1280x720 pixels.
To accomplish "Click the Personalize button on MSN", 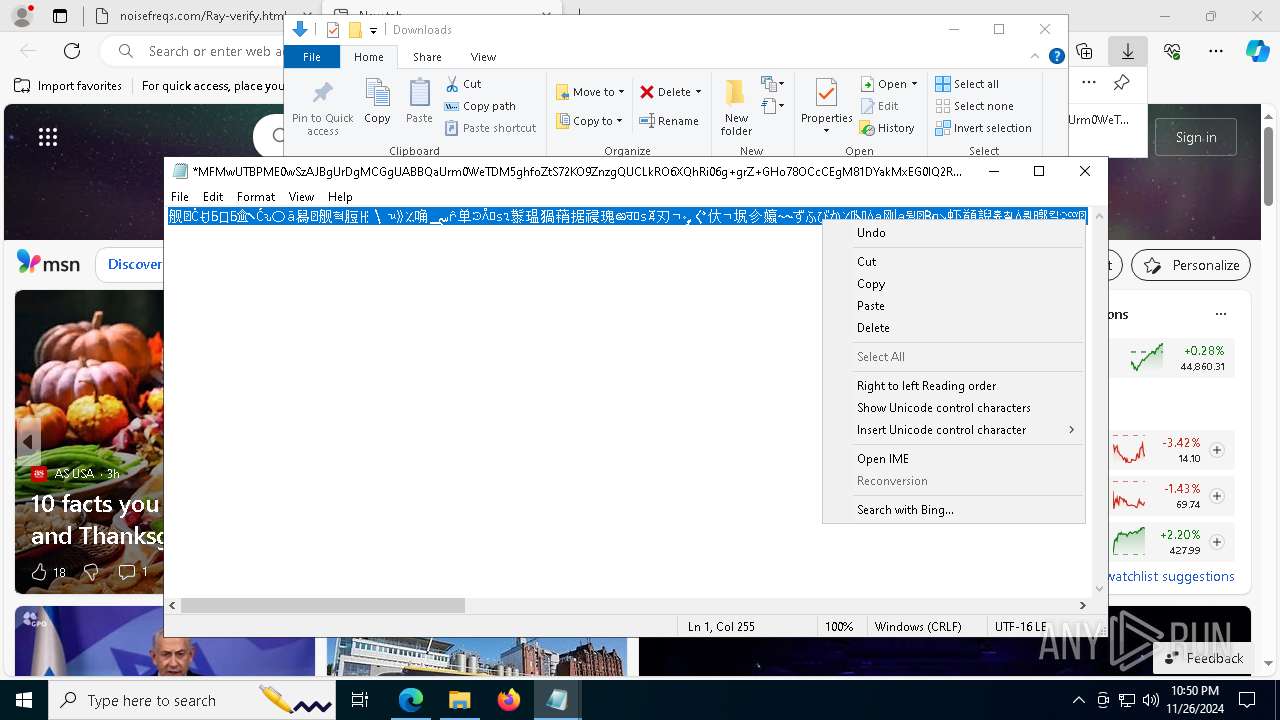I will click(x=1190, y=265).
